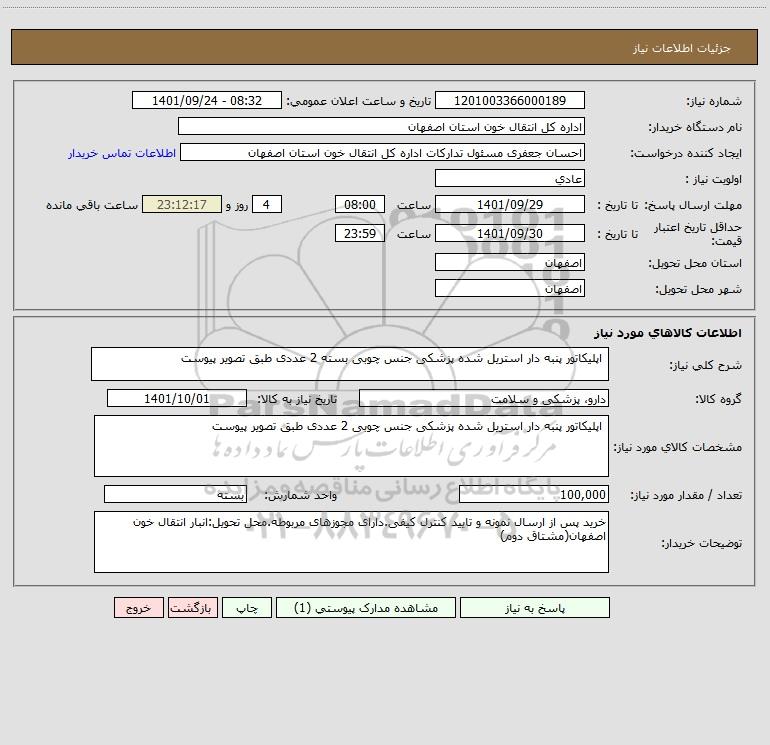Select the شماره نیاز field 1201003366000189
The width and height of the screenshot is (770, 745).
click(510, 100)
